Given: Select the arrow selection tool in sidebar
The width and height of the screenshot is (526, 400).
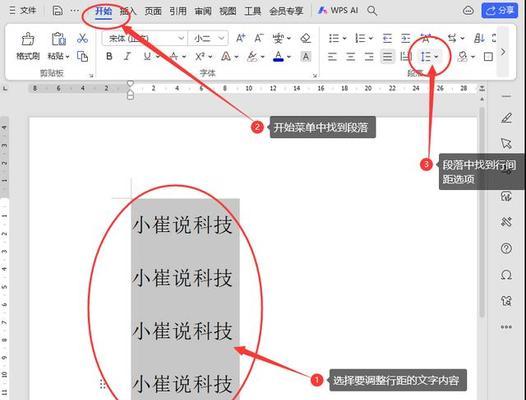Looking at the screenshot, I should click(506, 143).
